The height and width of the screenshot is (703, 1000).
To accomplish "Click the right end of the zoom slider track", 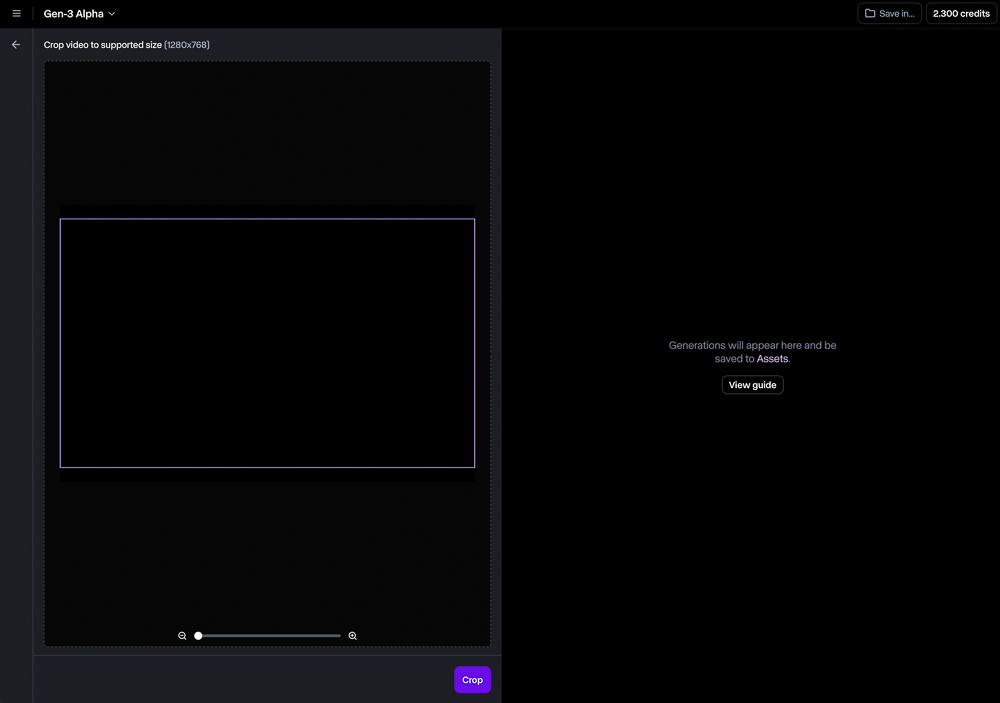I will point(339,636).
